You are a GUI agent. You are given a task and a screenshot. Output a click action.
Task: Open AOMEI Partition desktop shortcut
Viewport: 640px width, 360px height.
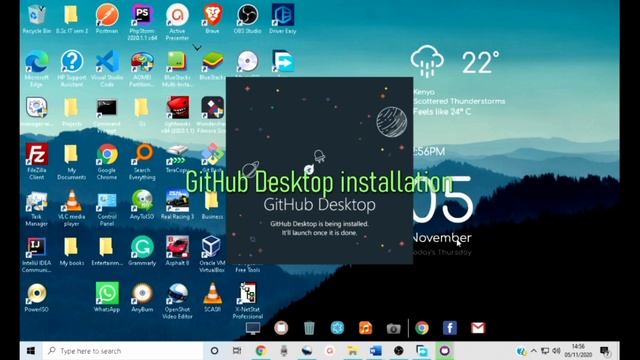(142, 68)
